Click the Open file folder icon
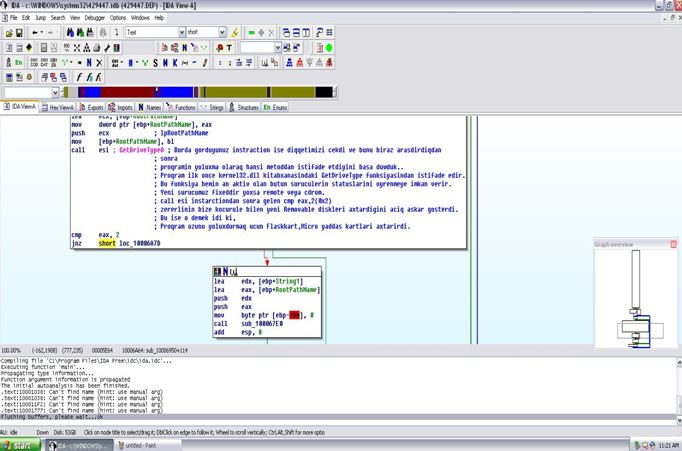The image size is (682, 451). coord(9,33)
